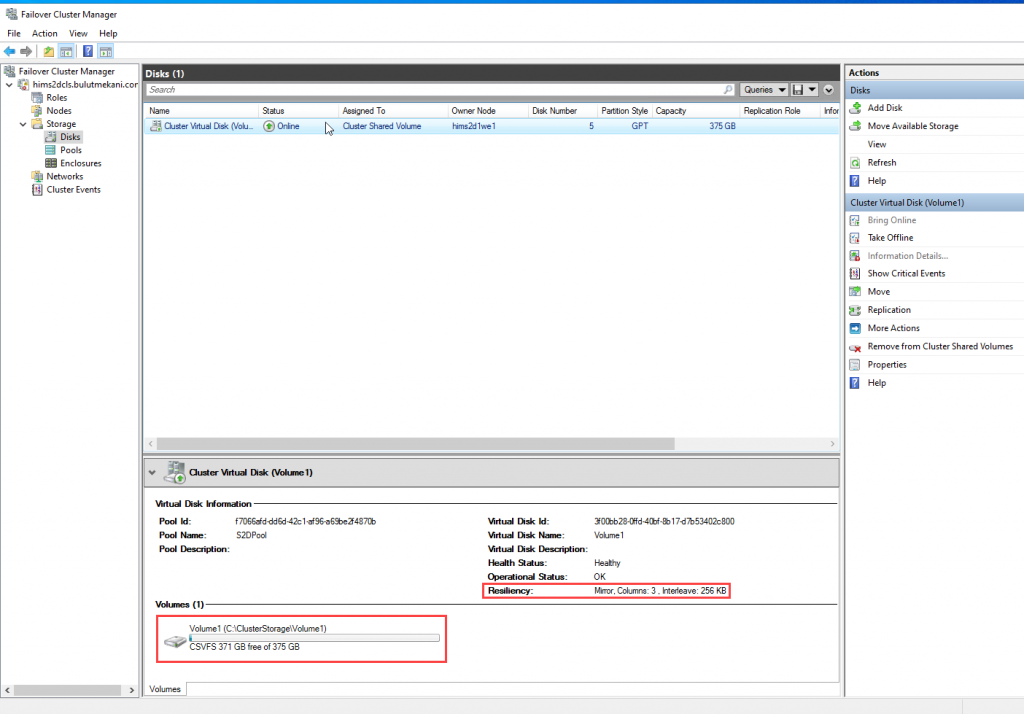Viewport: 1024px width, 714px height.
Task: Collapse the Cluster Virtual Disk details pane
Action: click(x=152, y=472)
